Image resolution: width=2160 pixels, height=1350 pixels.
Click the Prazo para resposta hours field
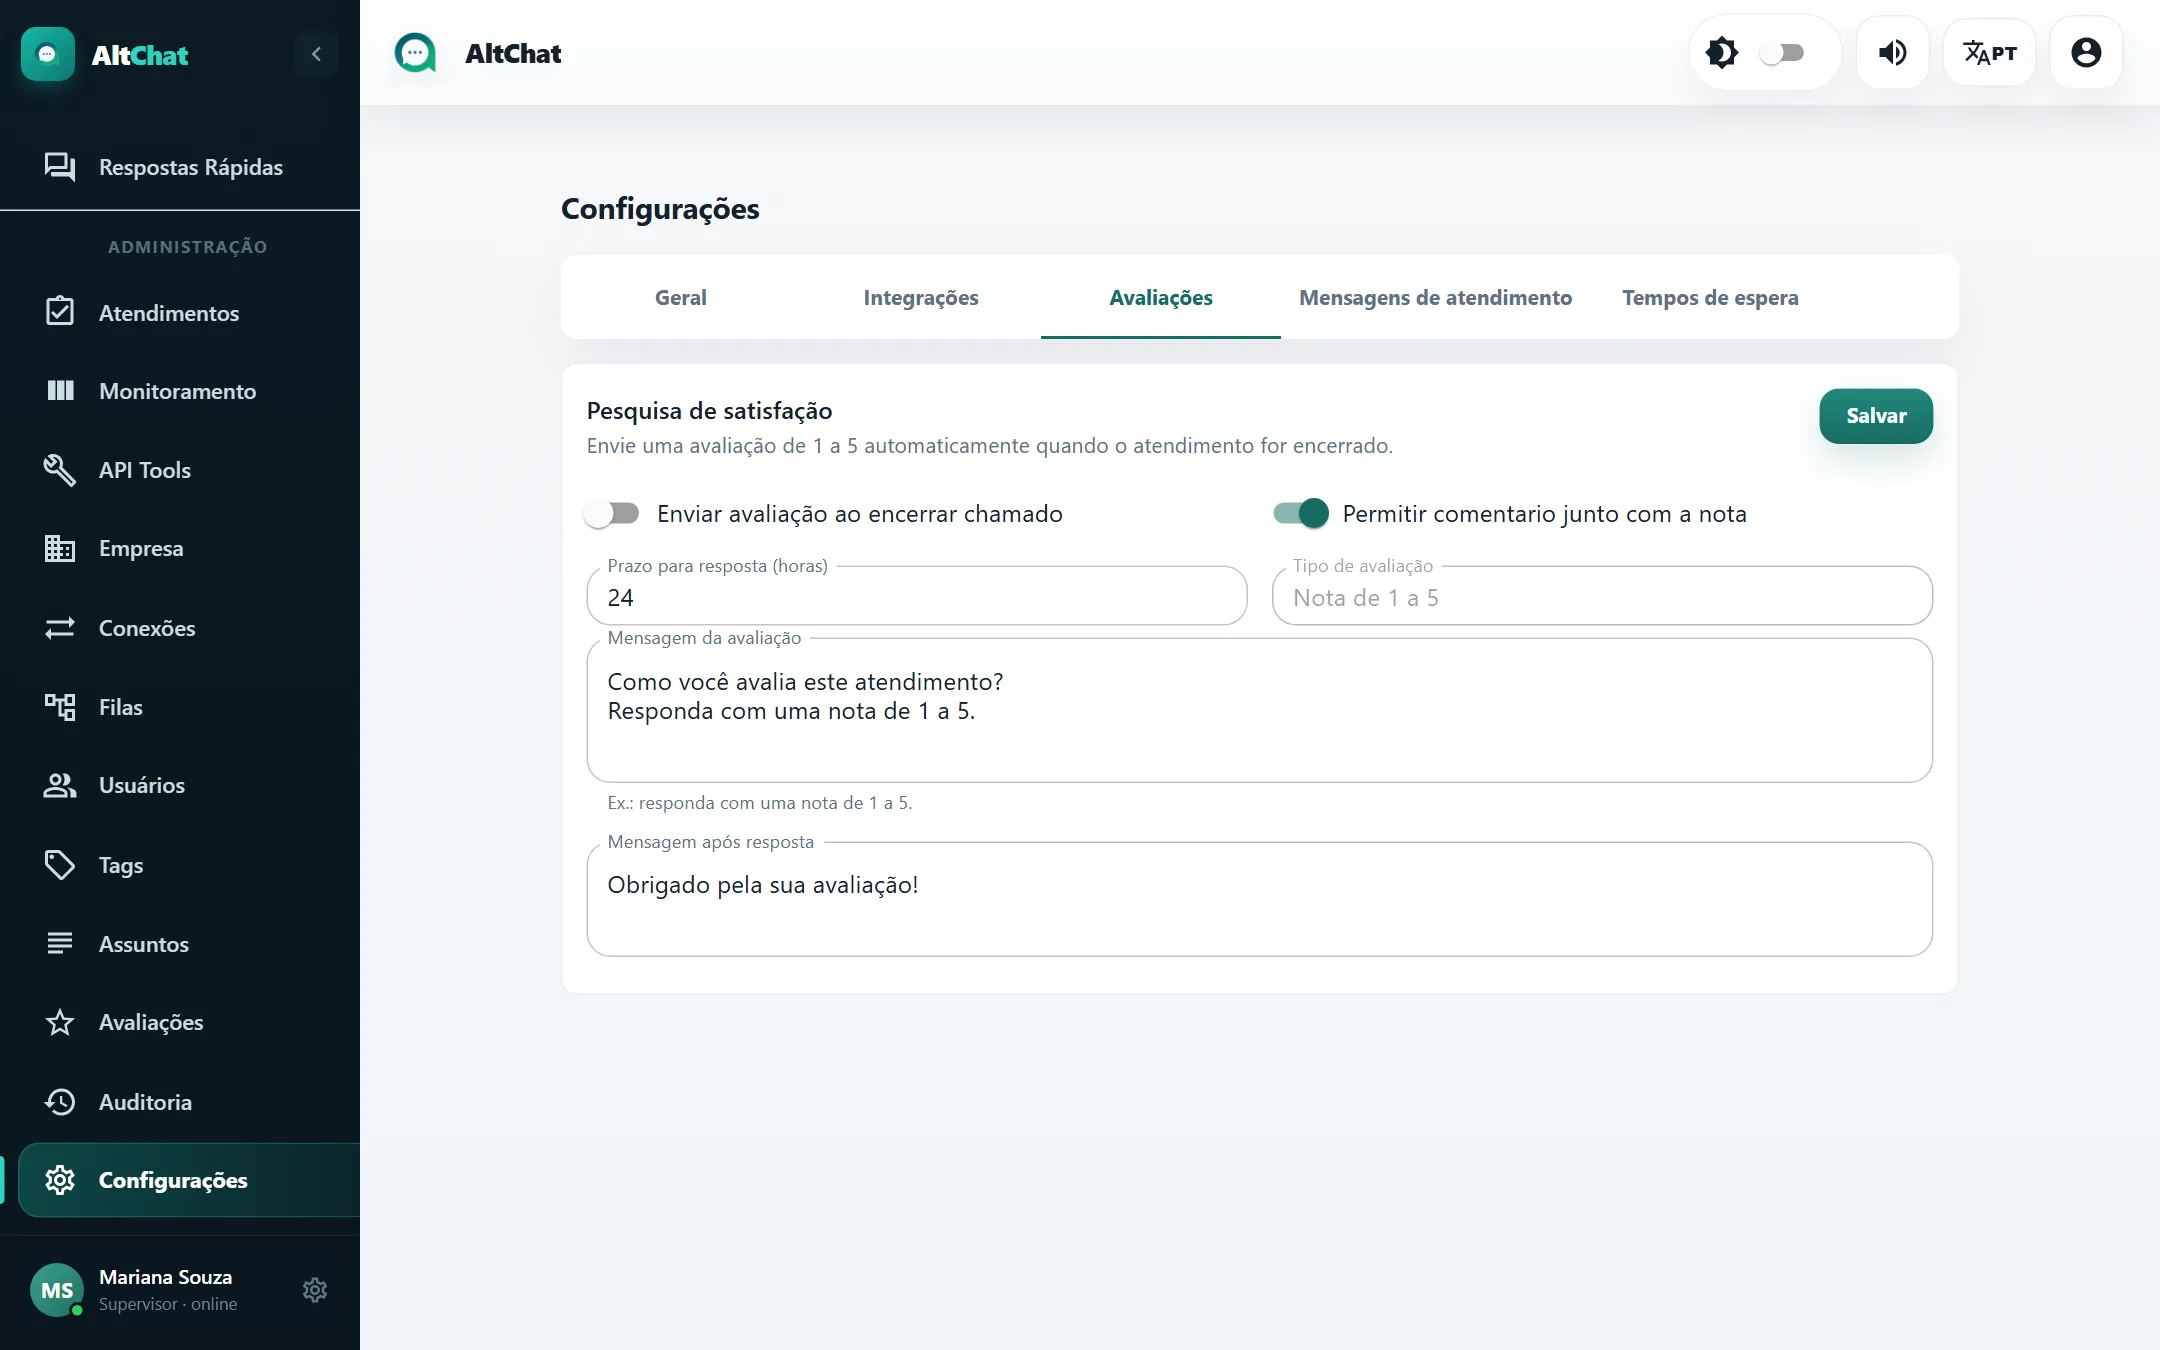click(x=917, y=597)
